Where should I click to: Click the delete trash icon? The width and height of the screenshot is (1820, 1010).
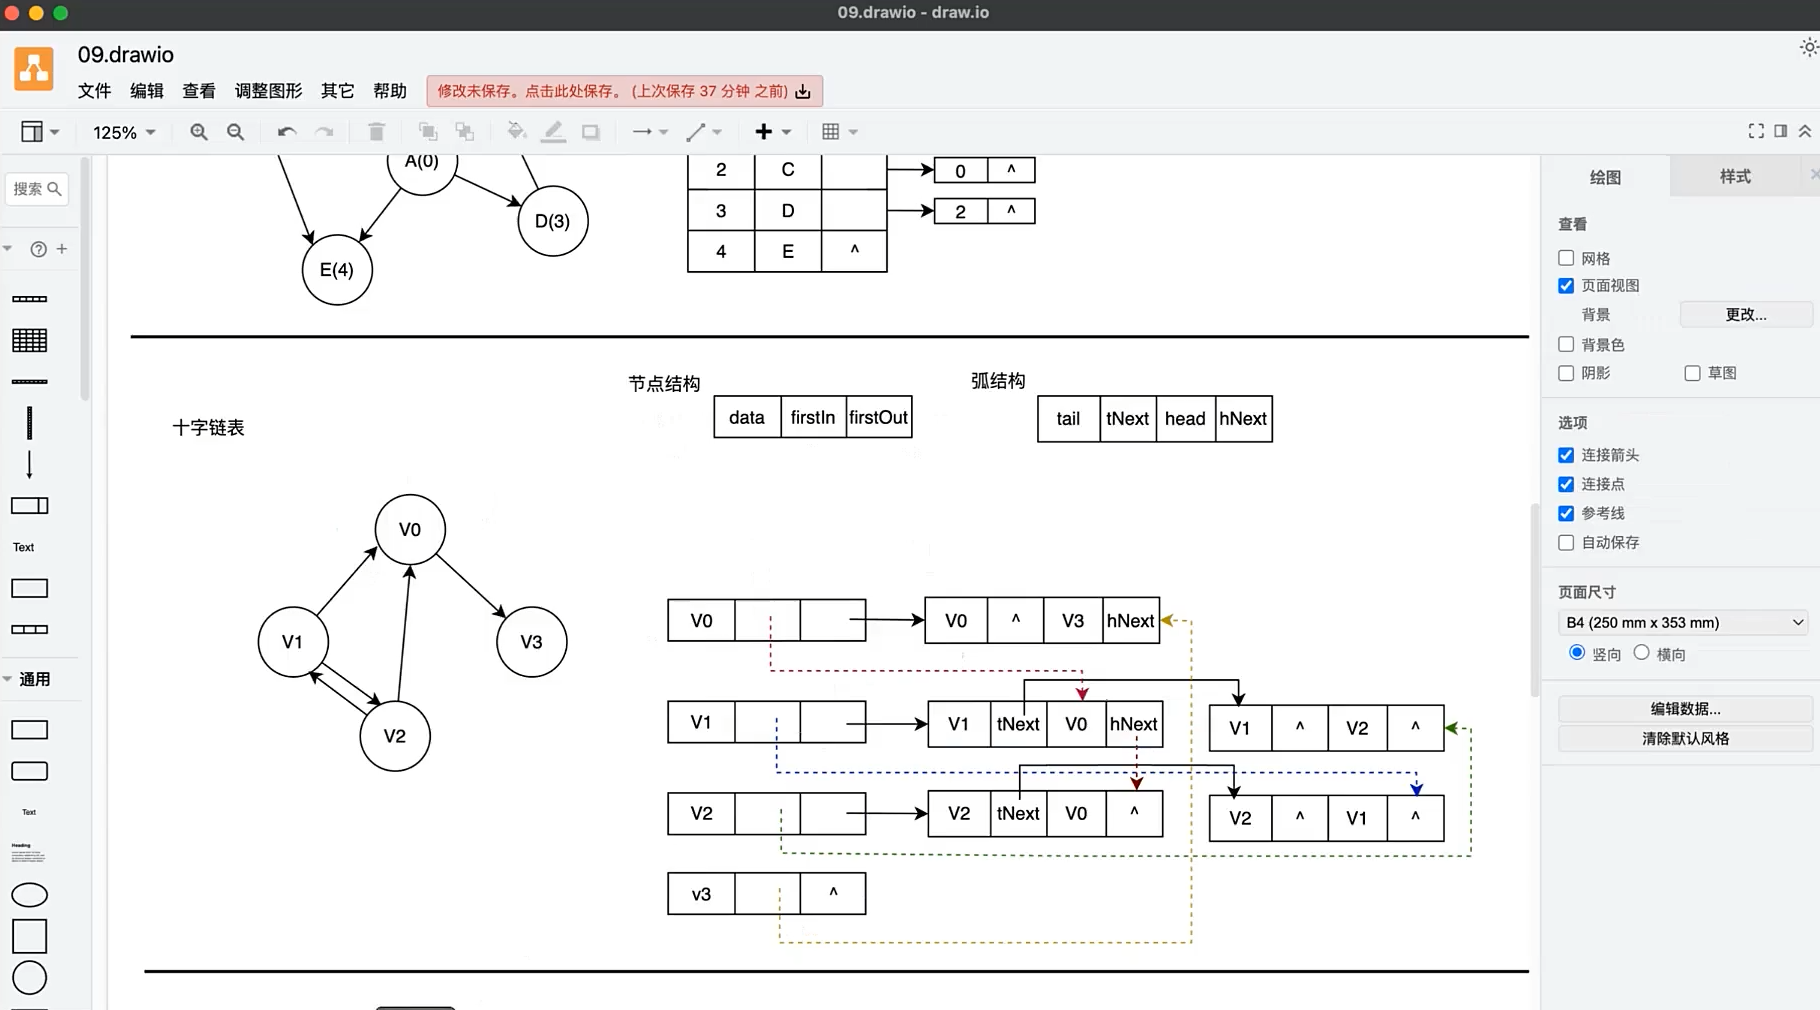[376, 132]
